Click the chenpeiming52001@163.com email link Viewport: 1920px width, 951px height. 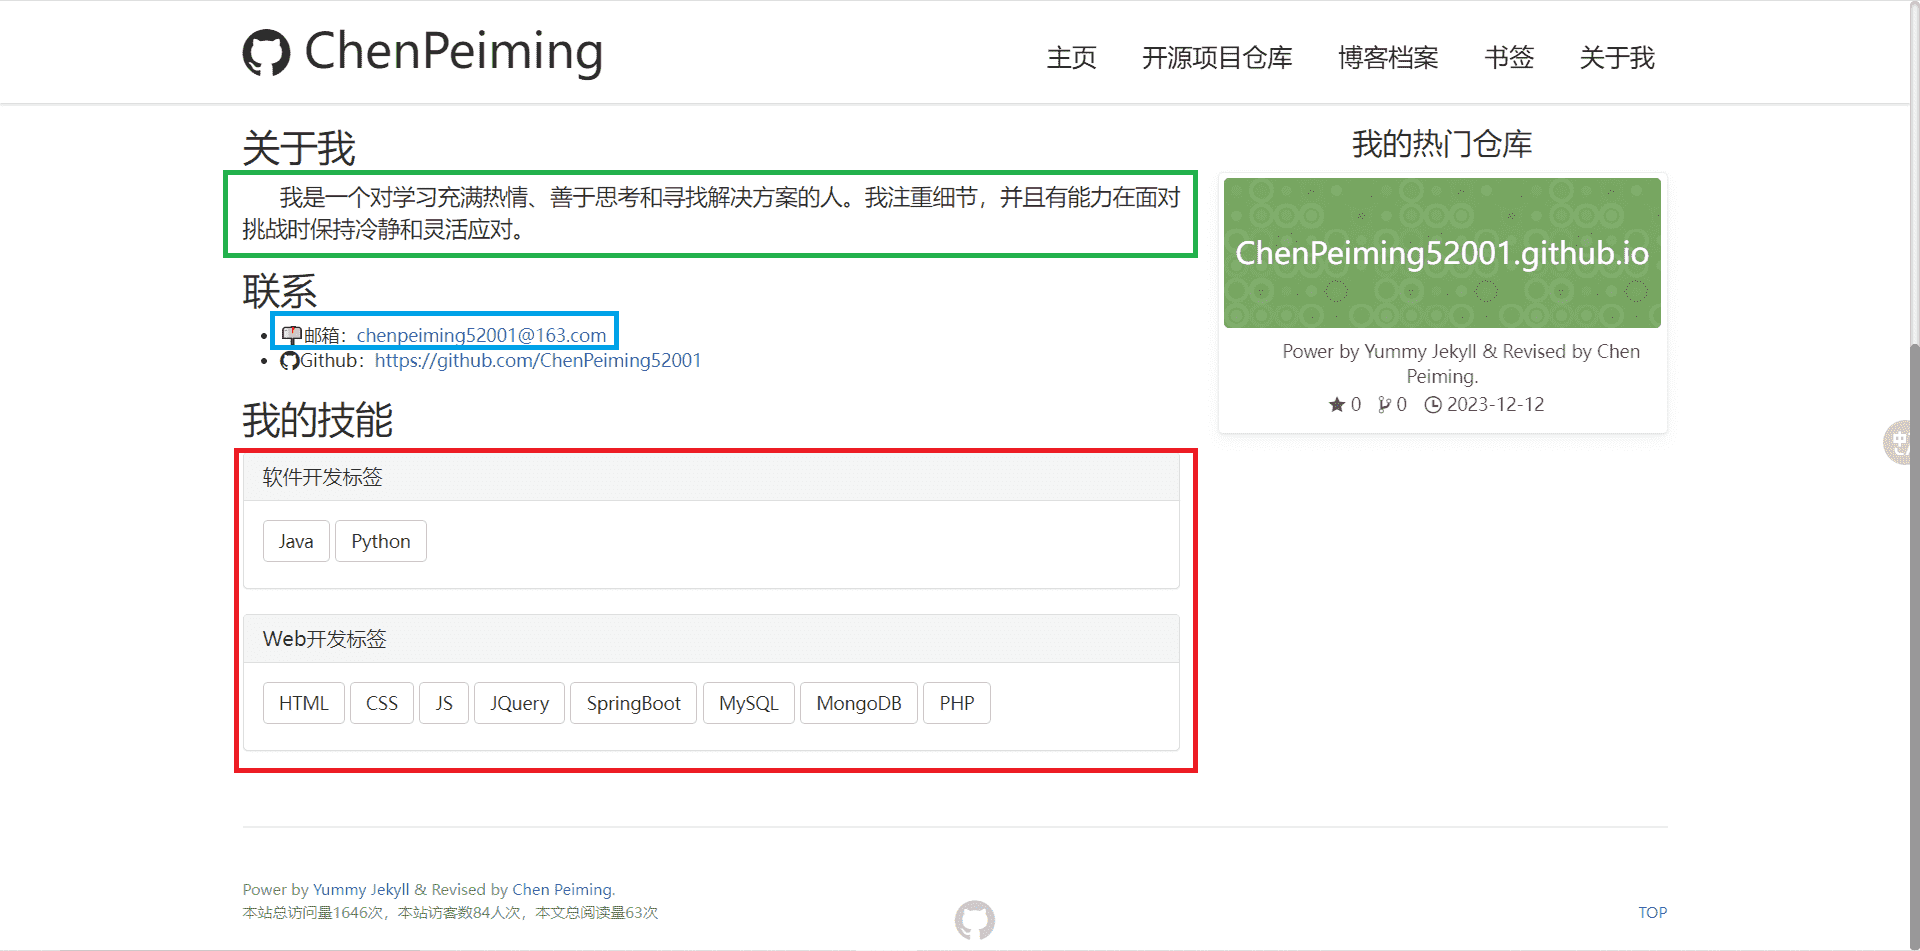(481, 335)
